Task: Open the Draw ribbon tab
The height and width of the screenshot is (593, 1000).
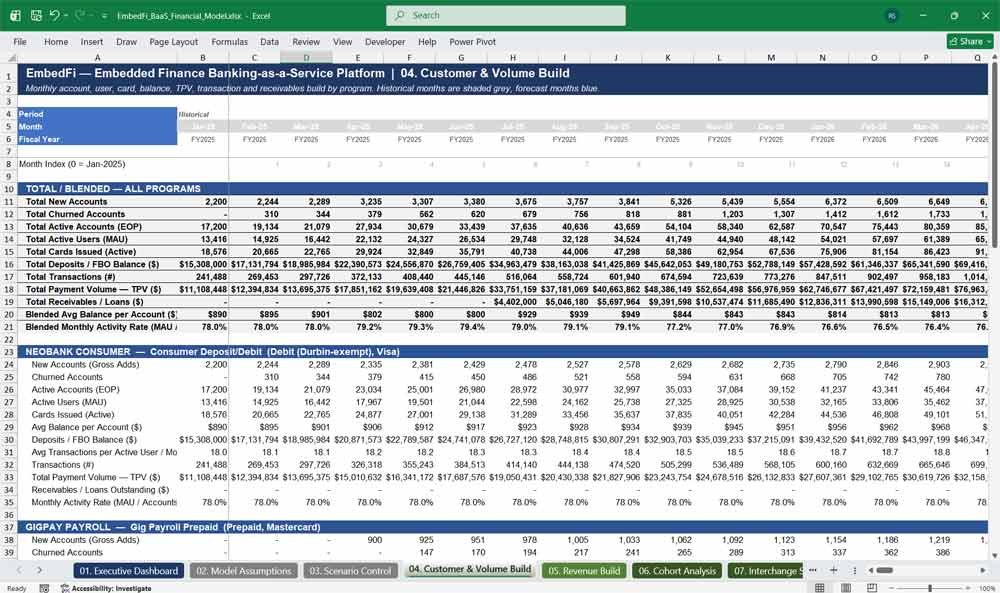Action: point(126,41)
